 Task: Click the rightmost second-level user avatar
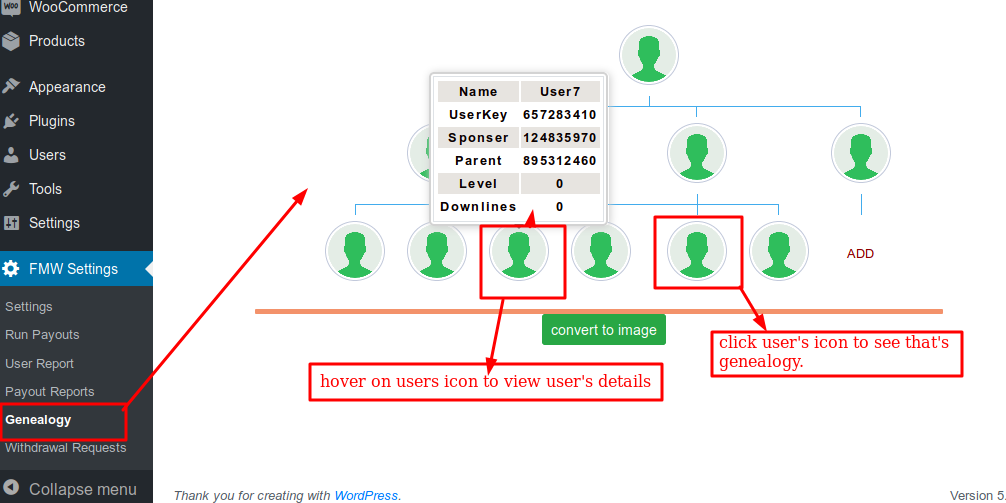[860, 153]
